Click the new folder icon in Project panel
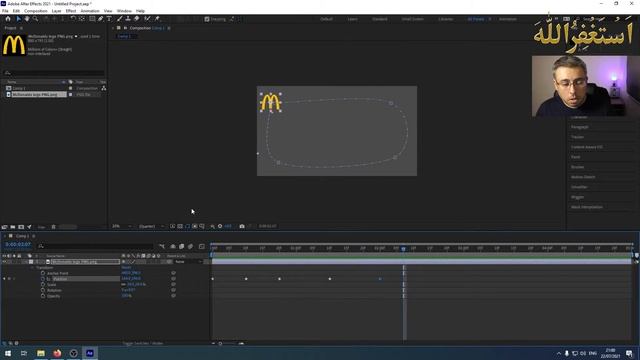Image resolution: width=640 pixels, height=360 pixels. pyautogui.click(x=13, y=227)
